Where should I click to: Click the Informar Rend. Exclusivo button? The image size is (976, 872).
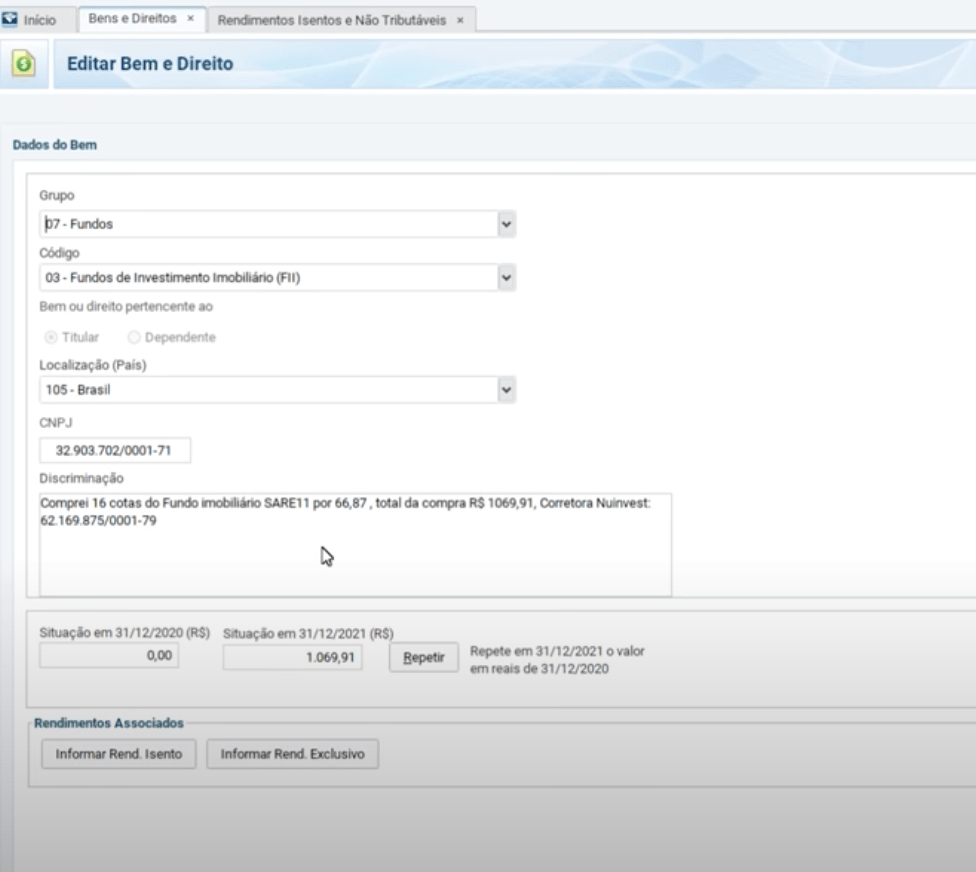[292, 754]
